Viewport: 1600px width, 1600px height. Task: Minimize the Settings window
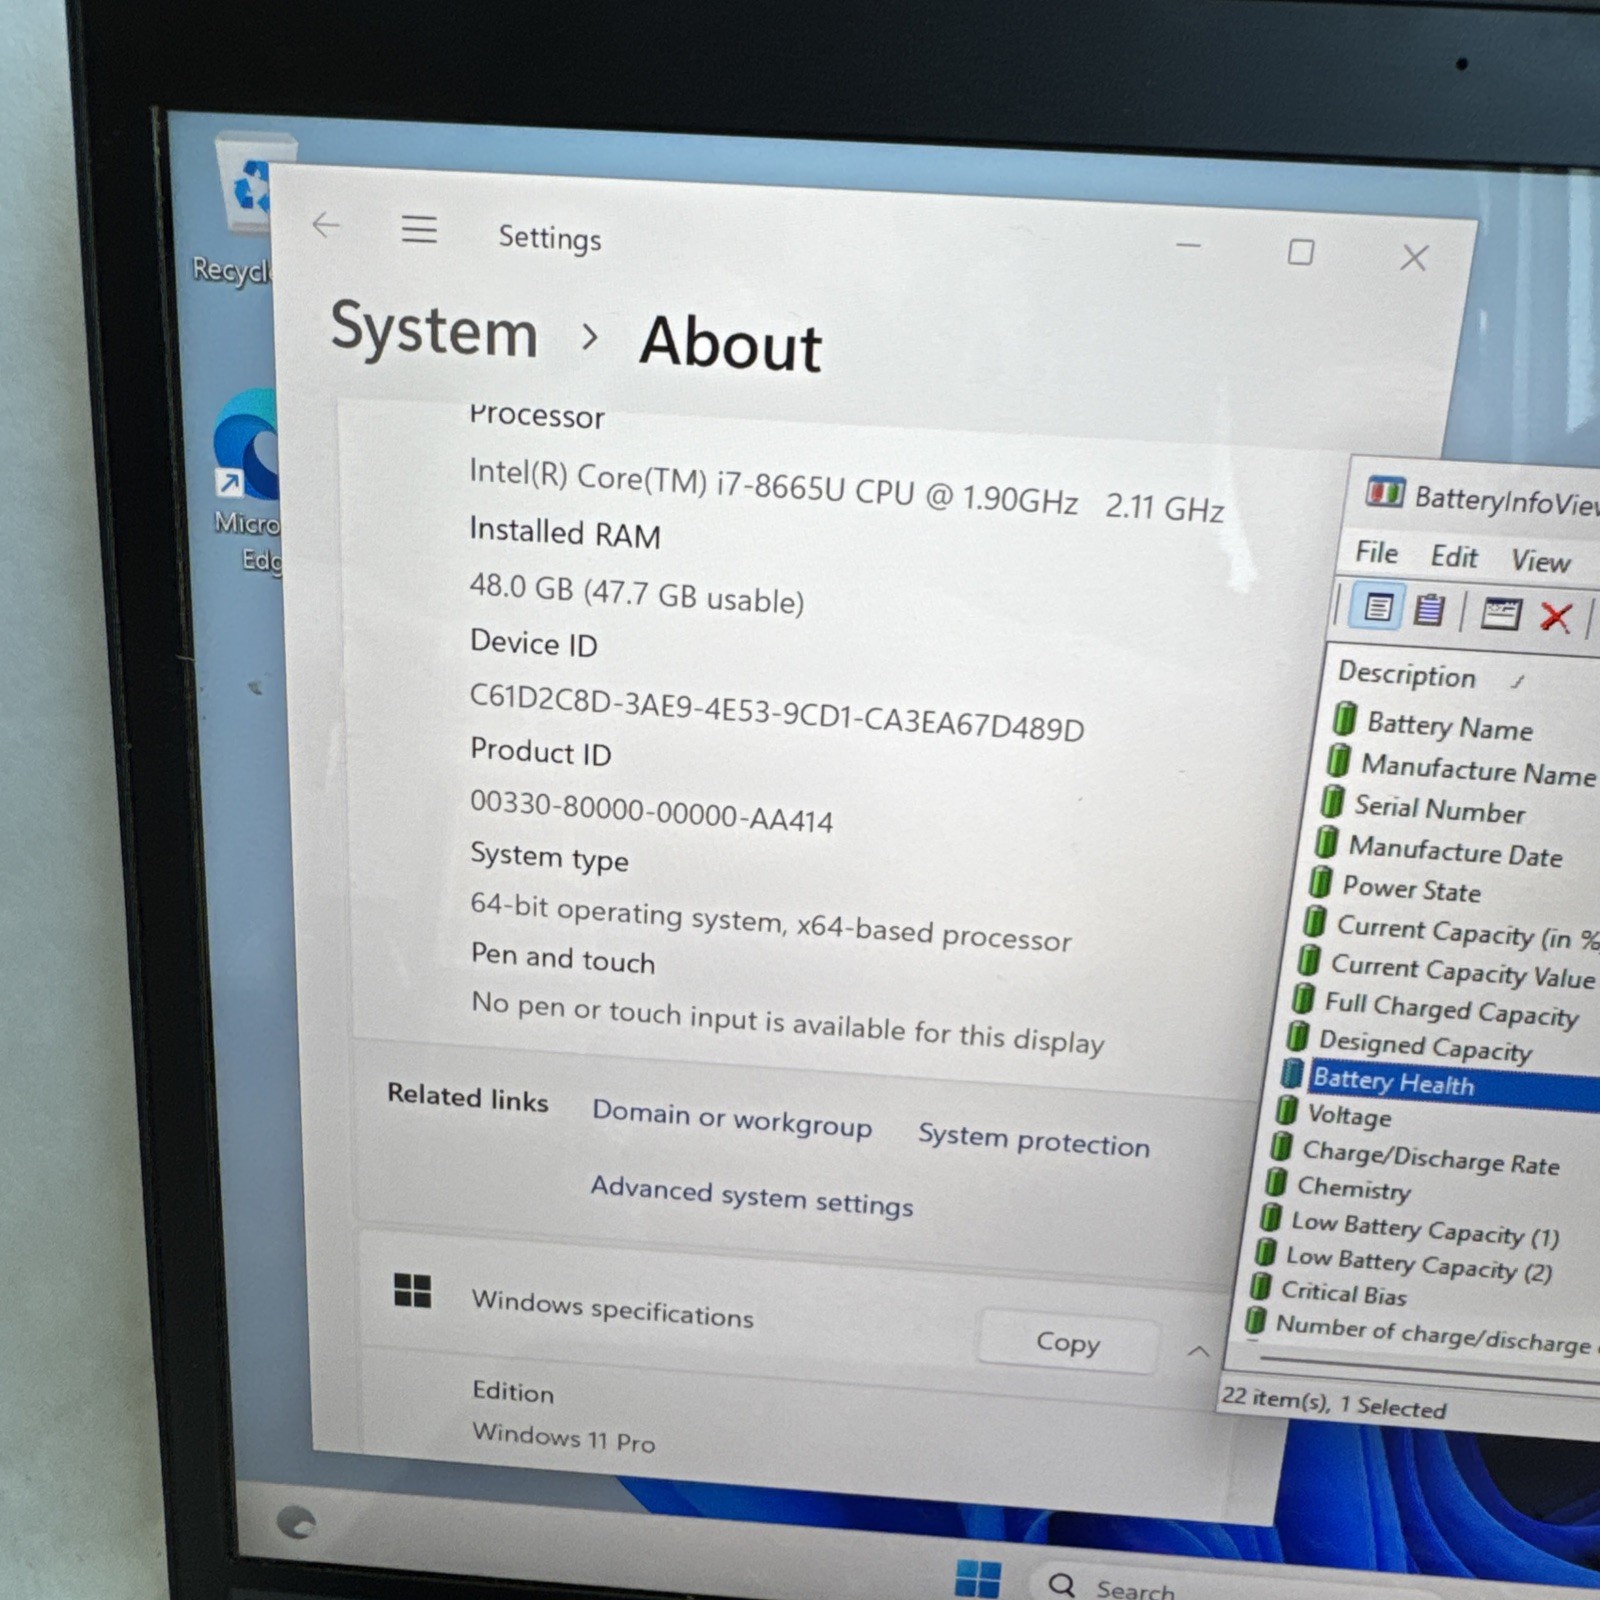1188,245
